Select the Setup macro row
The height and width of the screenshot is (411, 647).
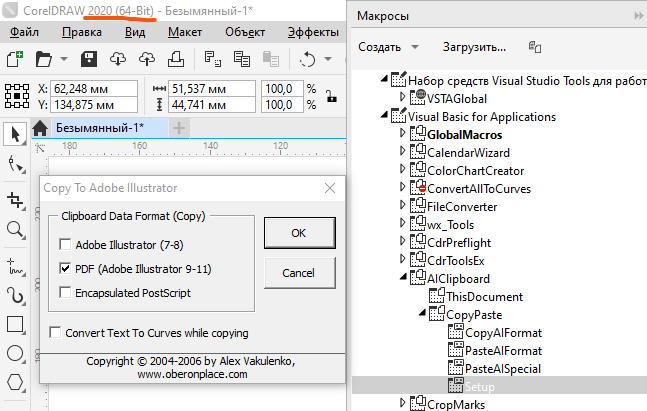point(499,387)
